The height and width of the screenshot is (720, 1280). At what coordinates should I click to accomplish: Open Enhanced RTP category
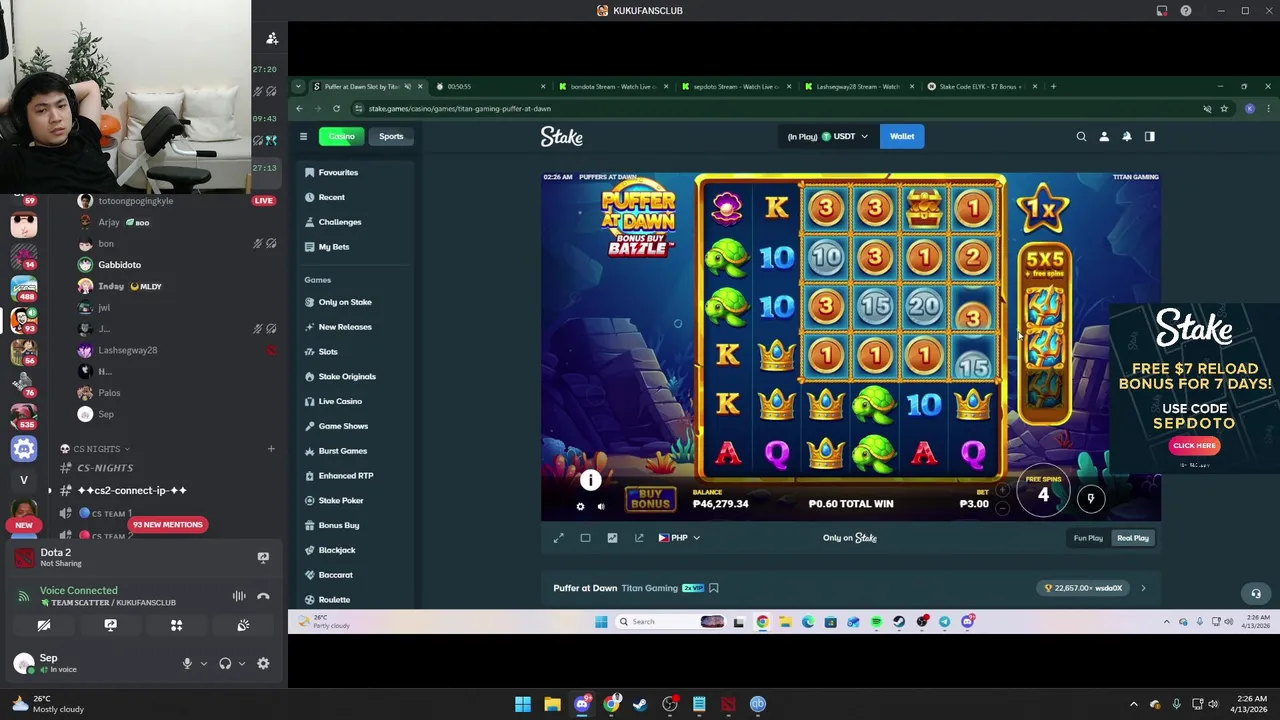pyautogui.click(x=346, y=476)
